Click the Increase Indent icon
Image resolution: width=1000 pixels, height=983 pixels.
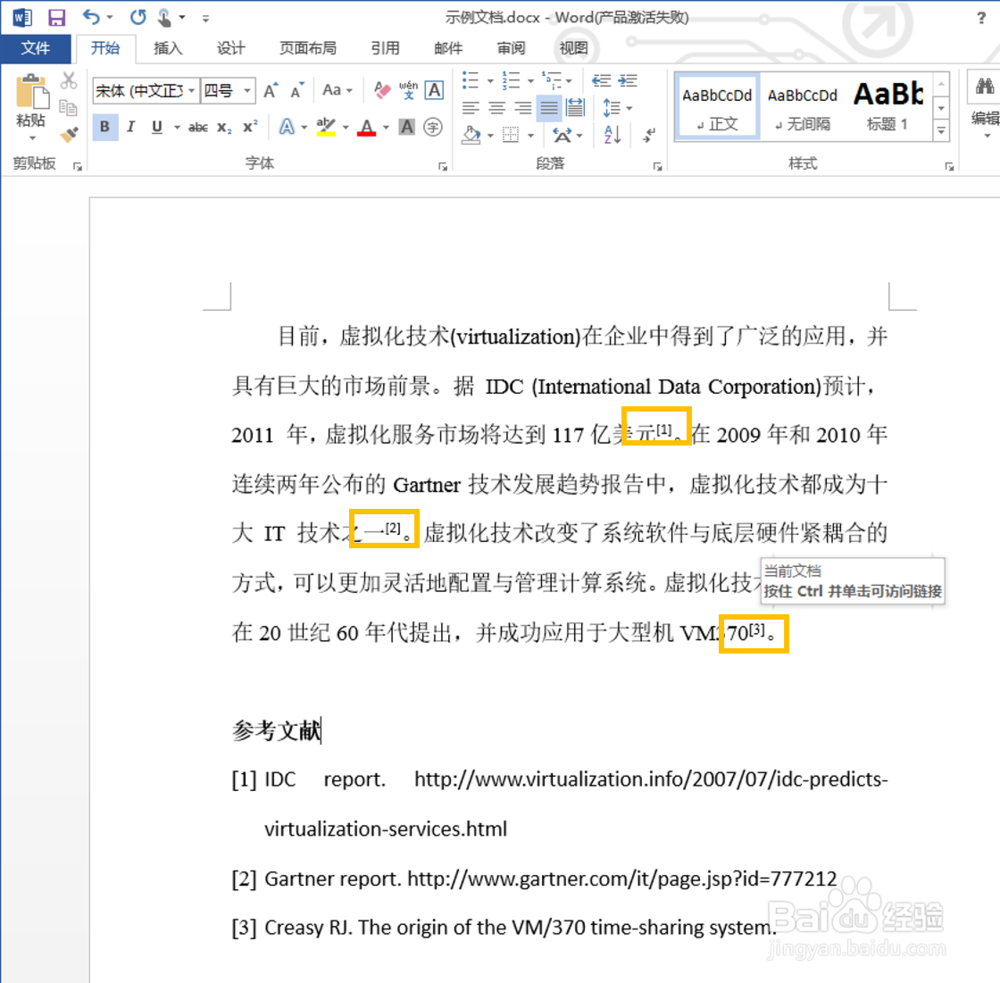click(628, 80)
